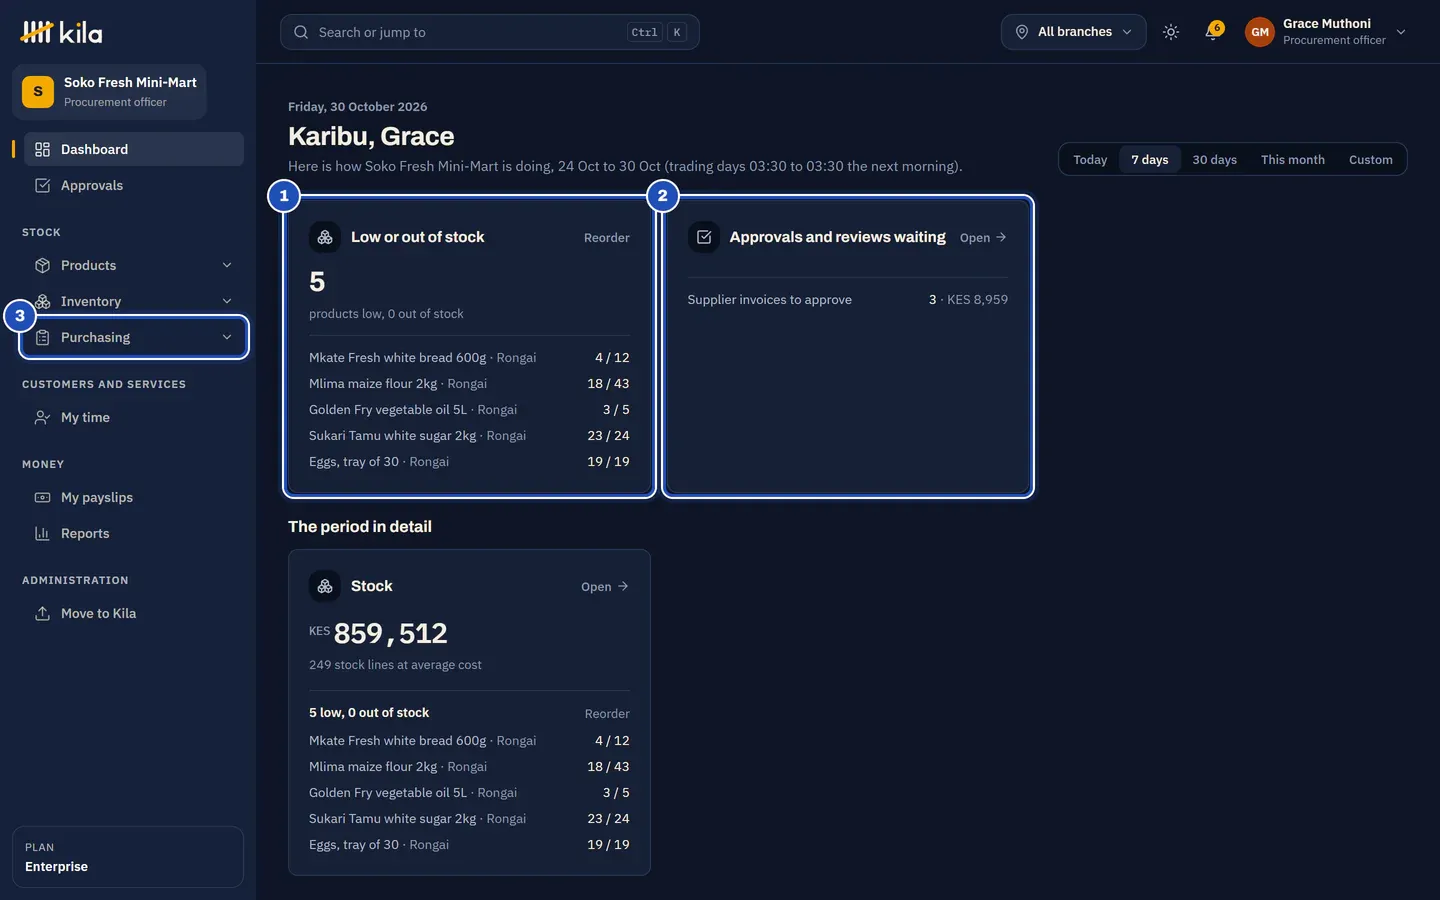Viewport: 1440px width, 900px height.
Task: Click Reorder in Low or out of stock card
Action: (606, 238)
